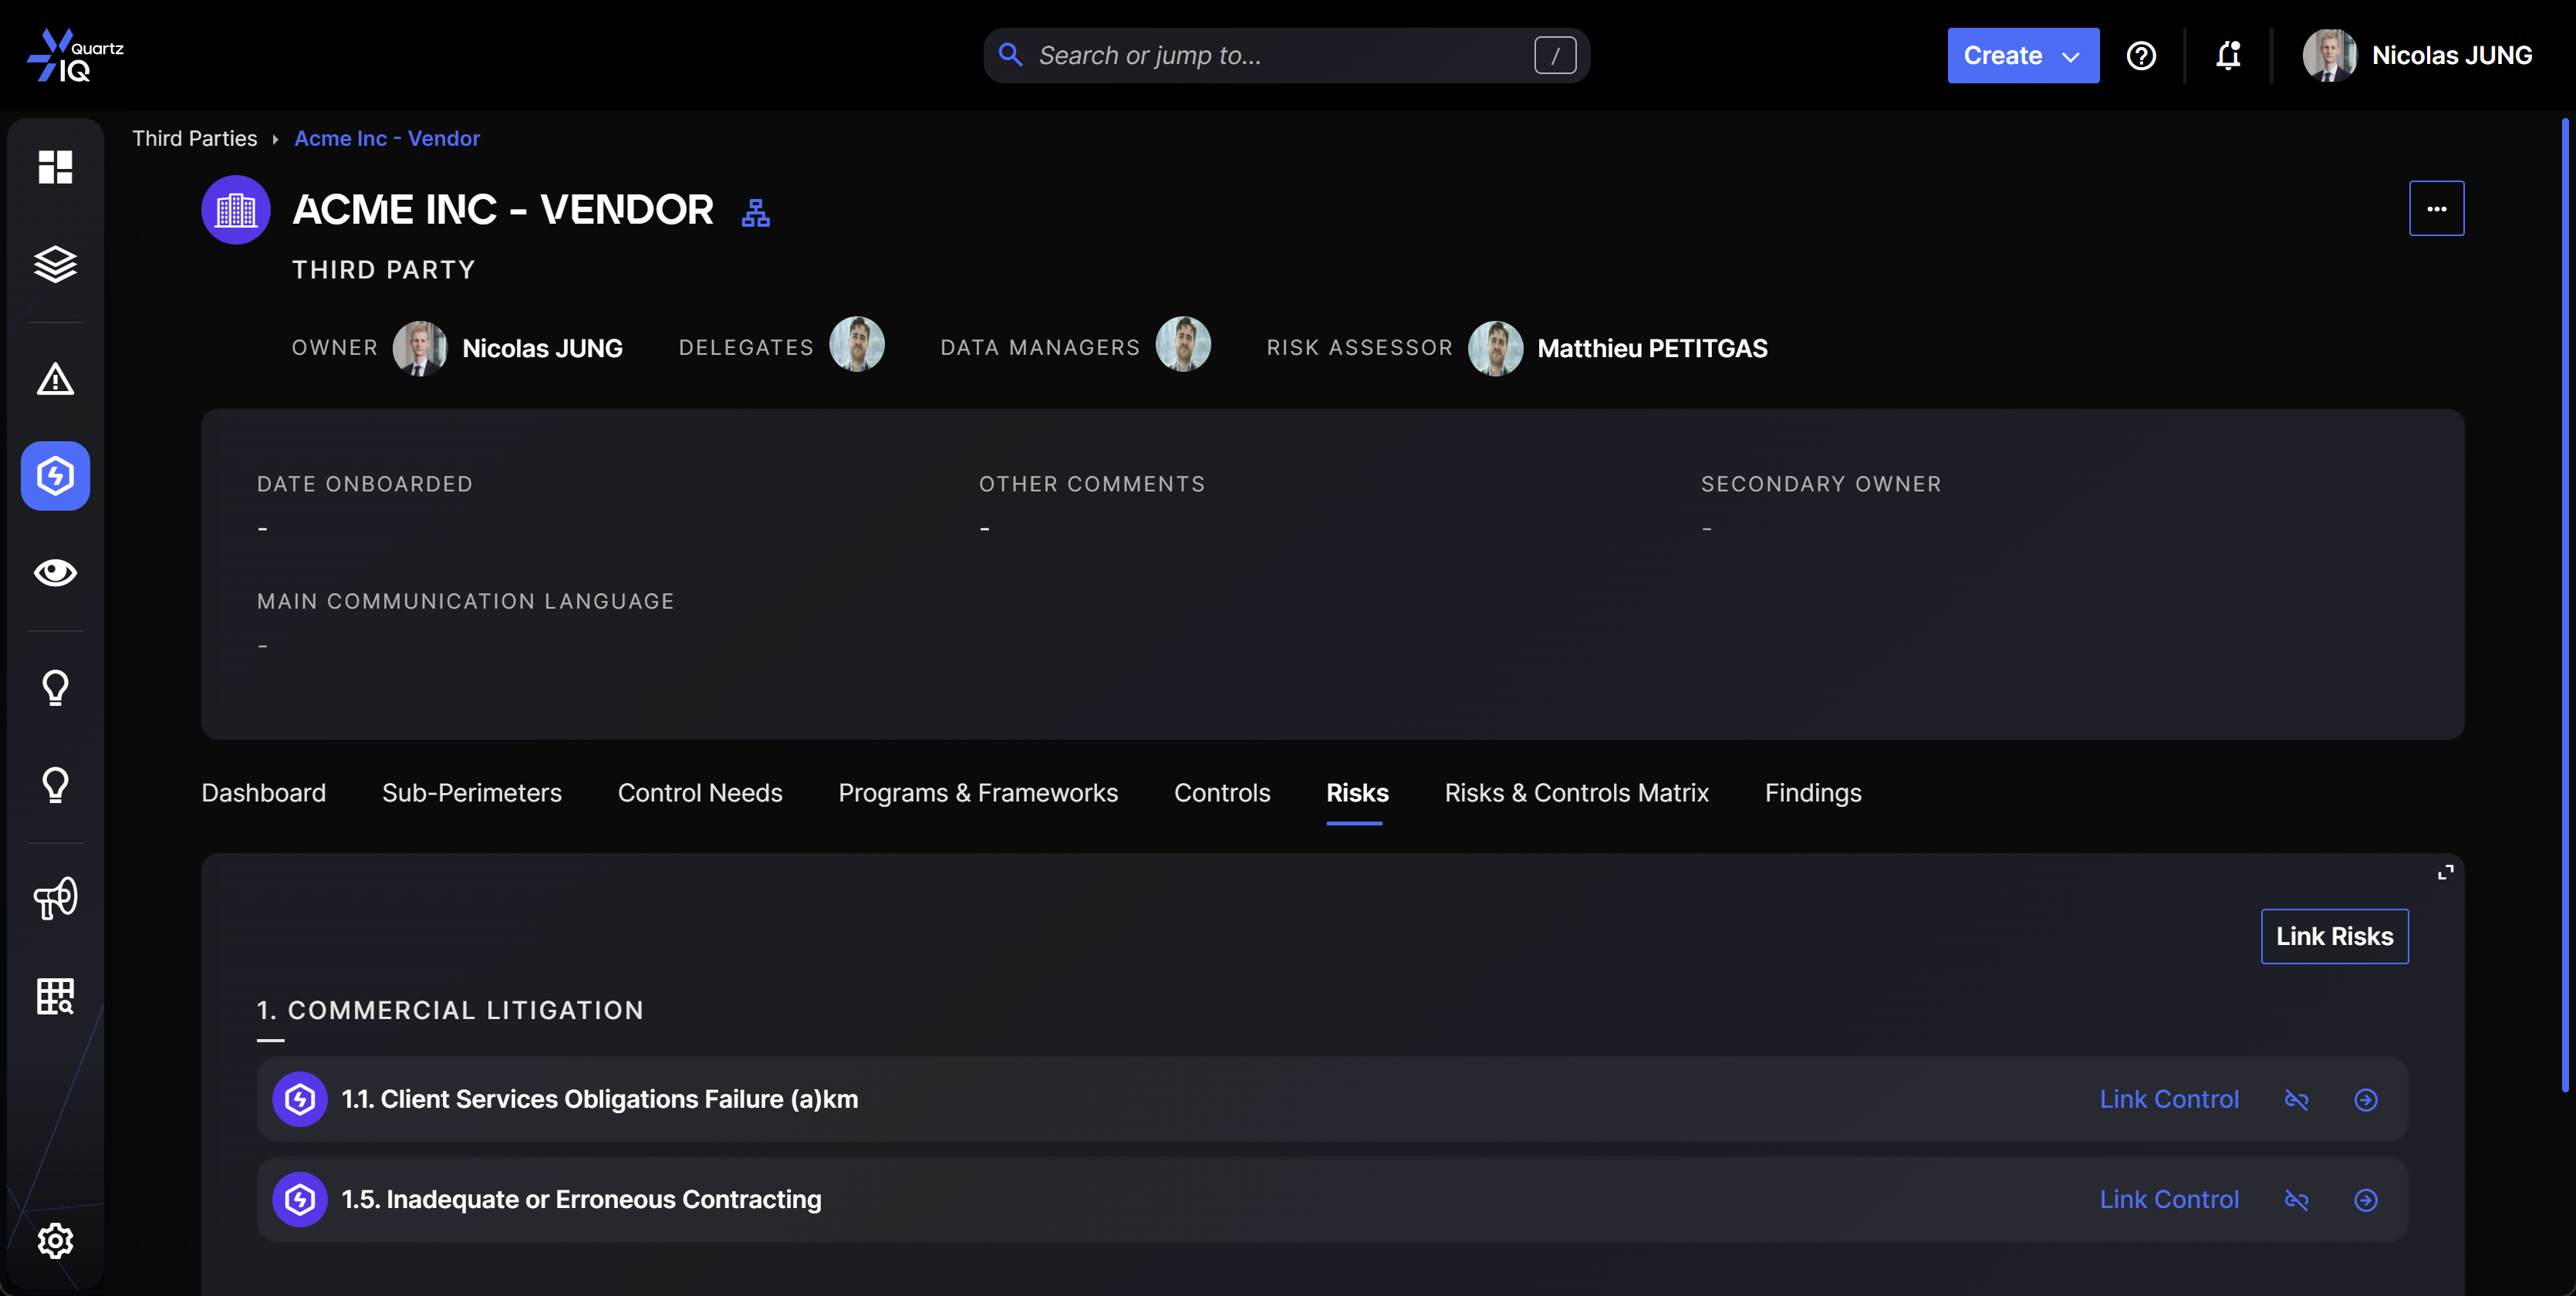Viewport: 2576px width, 1296px height.
Task: Open the notifications bell
Action: [2227, 55]
